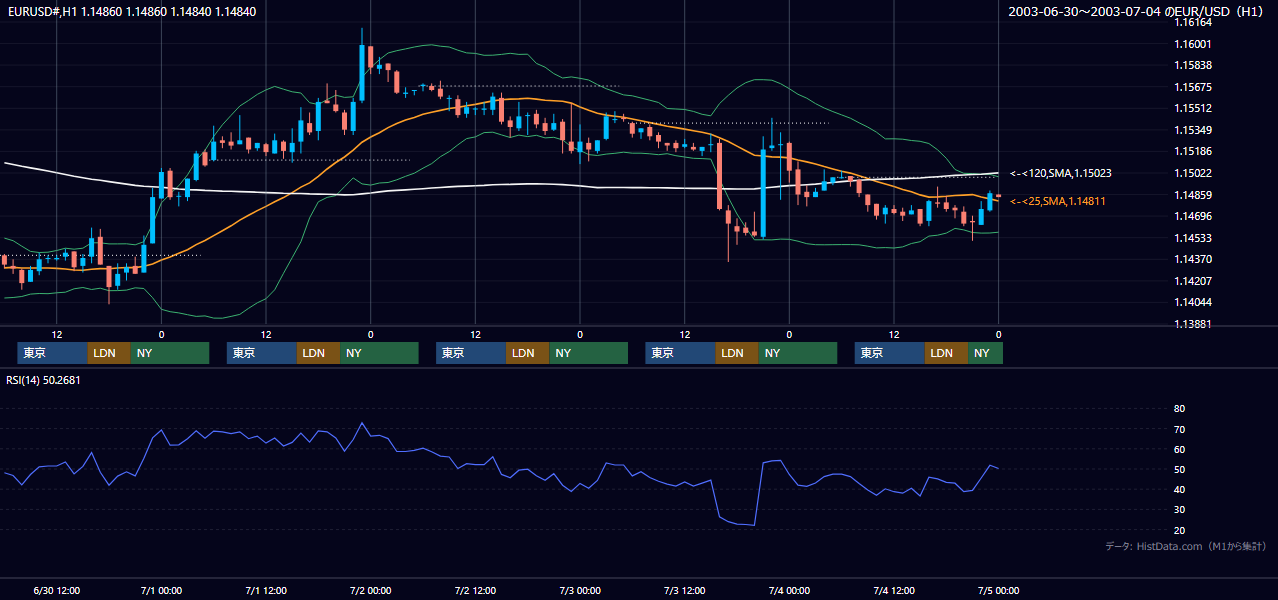Click the 1.14696 price axis label

click(x=1193, y=216)
